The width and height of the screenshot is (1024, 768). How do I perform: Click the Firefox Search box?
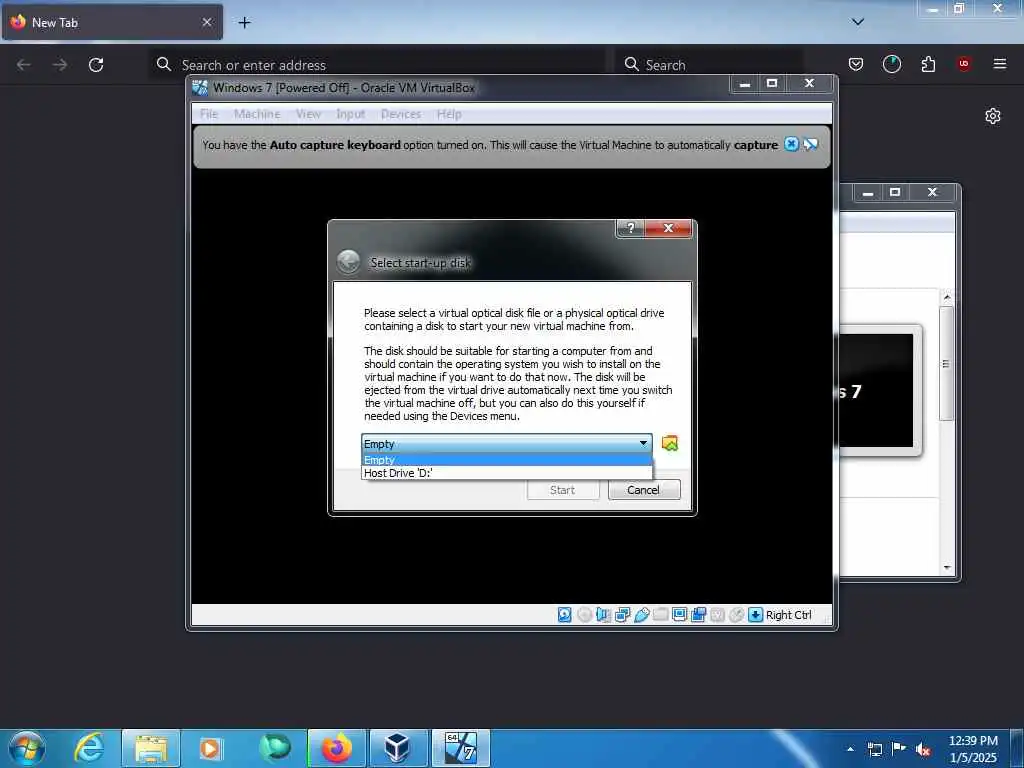point(709,65)
